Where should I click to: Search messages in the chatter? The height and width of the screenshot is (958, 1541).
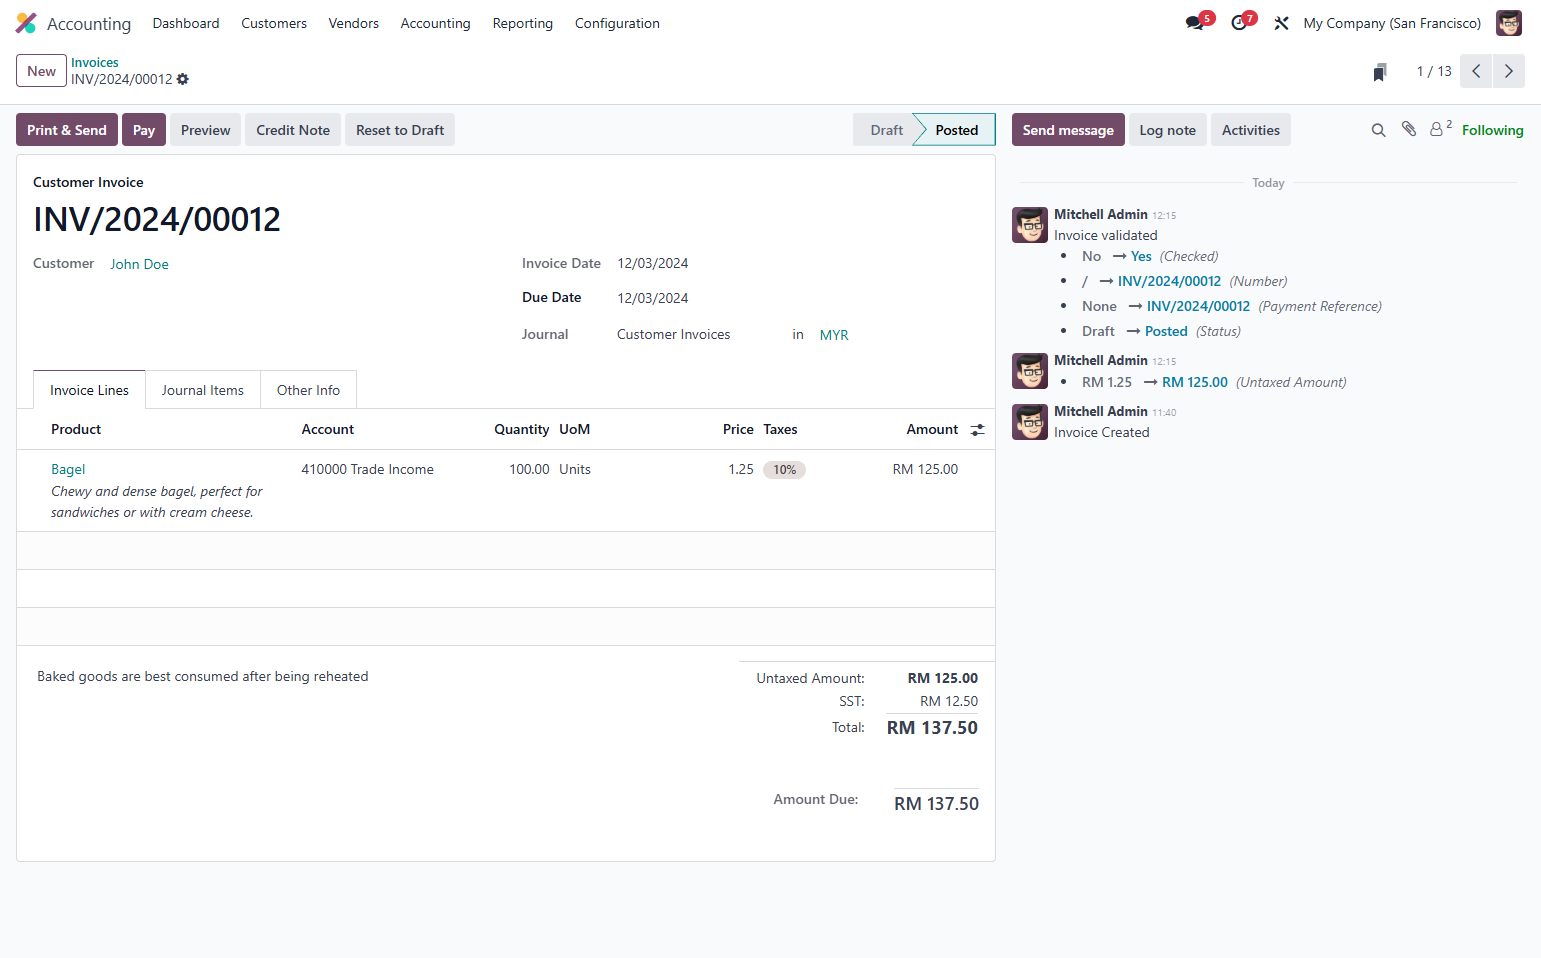point(1378,130)
